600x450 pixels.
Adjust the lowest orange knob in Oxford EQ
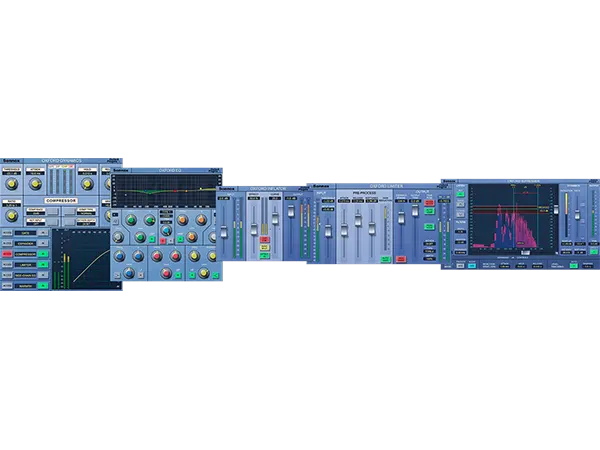(x=192, y=237)
